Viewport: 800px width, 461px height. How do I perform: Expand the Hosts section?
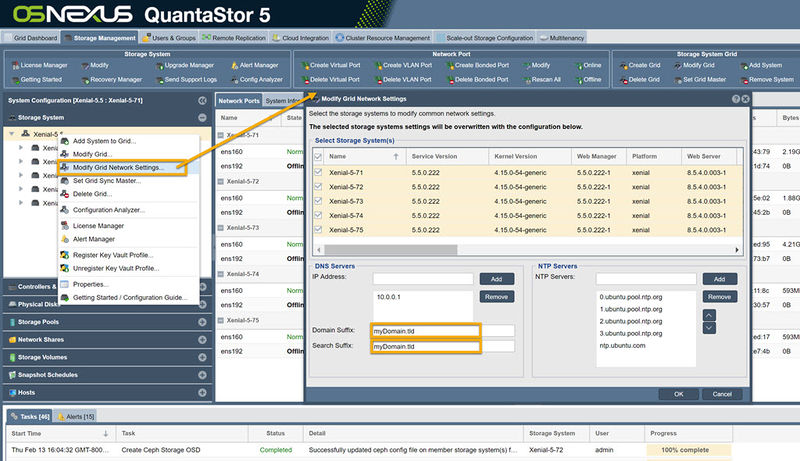tap(203, 393)
